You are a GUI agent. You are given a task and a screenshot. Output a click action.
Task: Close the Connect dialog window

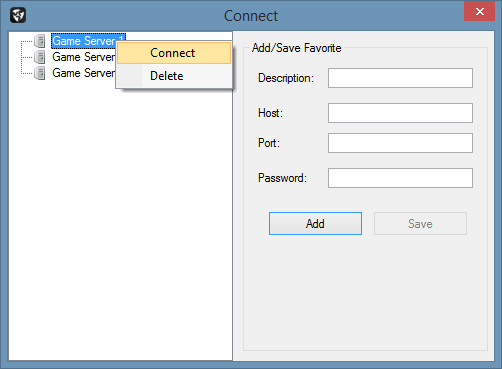tap(479, 11)
